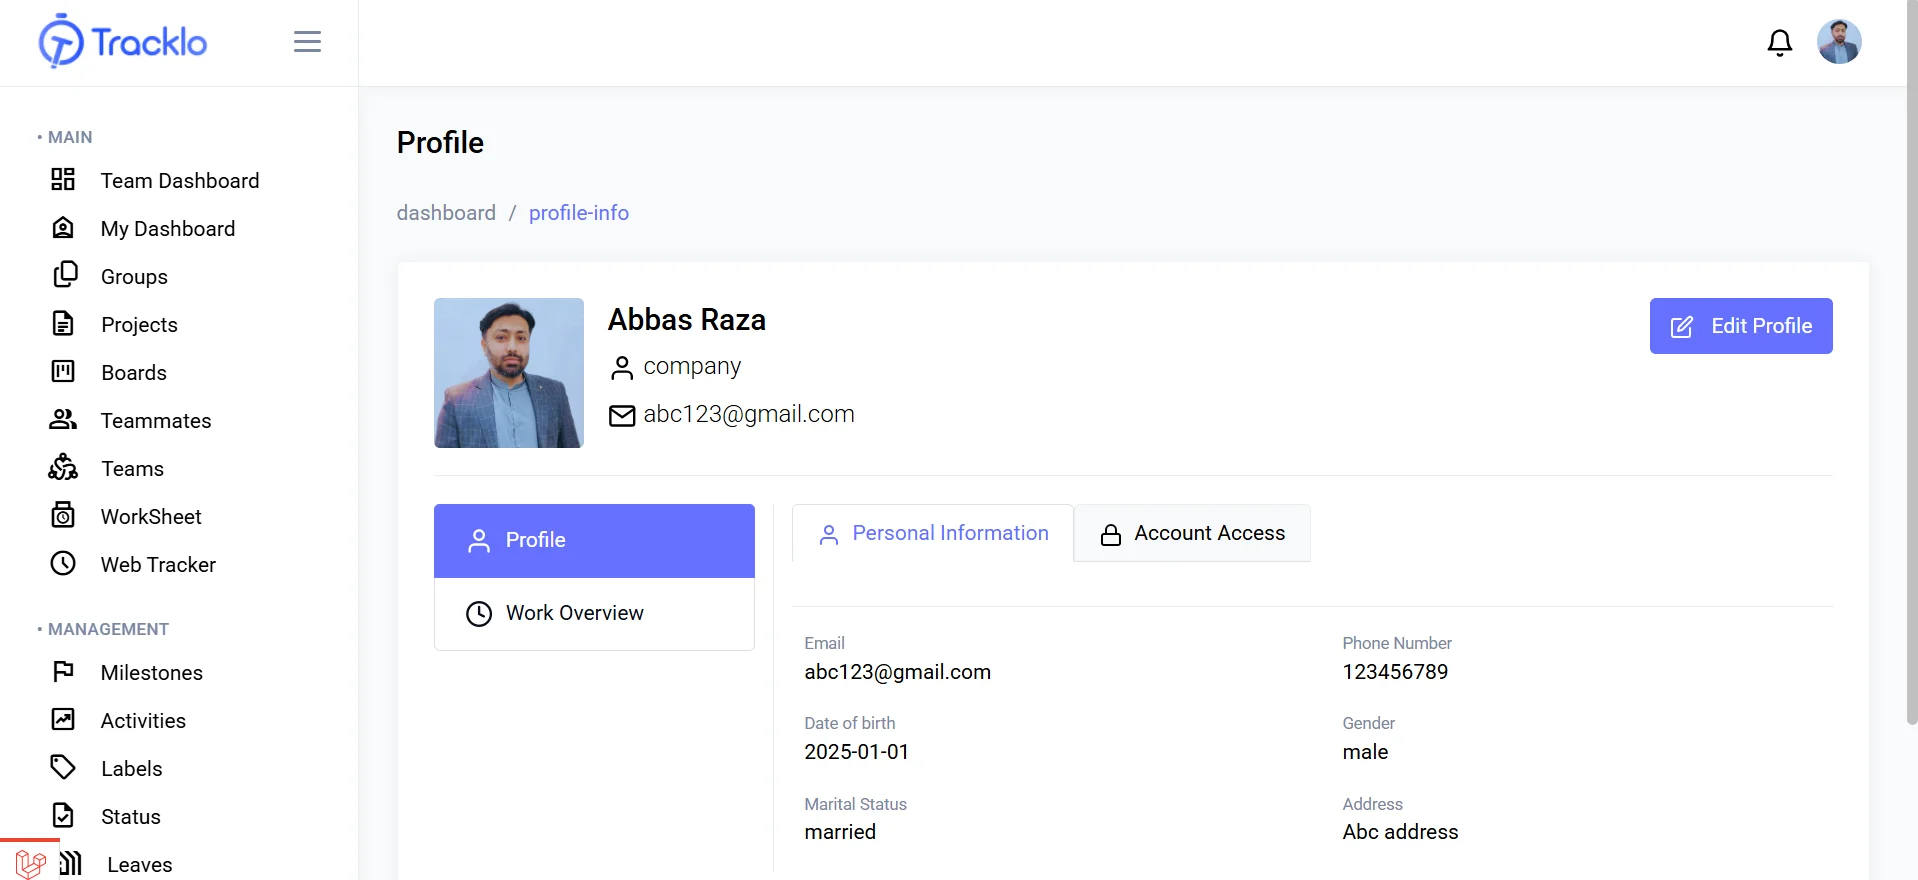1918x880 pixels.
Task: Follow the dashboard breadcrumb link
Action: pos(446,213)
